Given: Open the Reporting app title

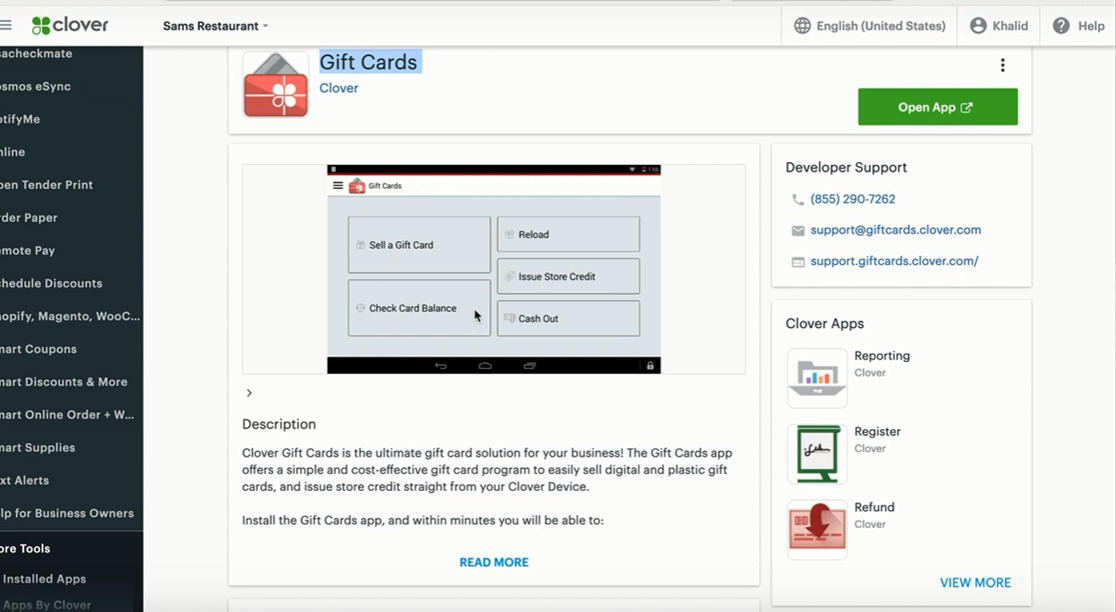Looking at the screenshot, I should [x=882, y=356].
